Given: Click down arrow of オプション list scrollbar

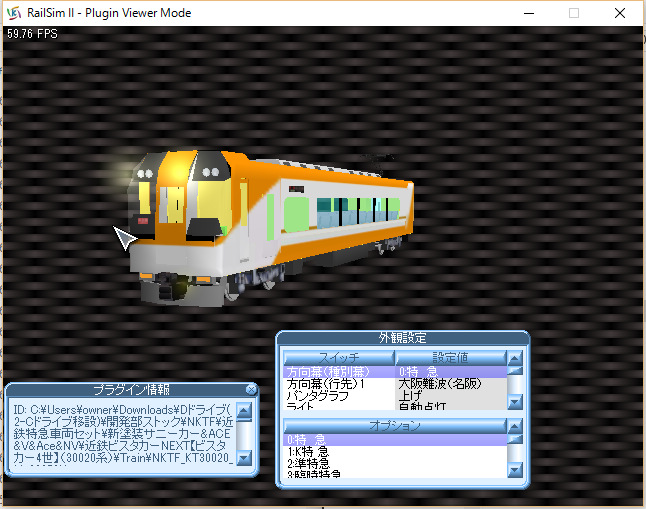Looking at the screenshot, I should click(x=515, y=469).
